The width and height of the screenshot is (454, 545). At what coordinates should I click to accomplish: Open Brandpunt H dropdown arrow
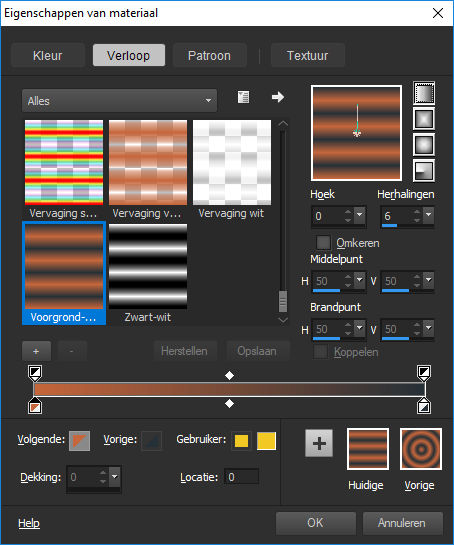[360, 328]
